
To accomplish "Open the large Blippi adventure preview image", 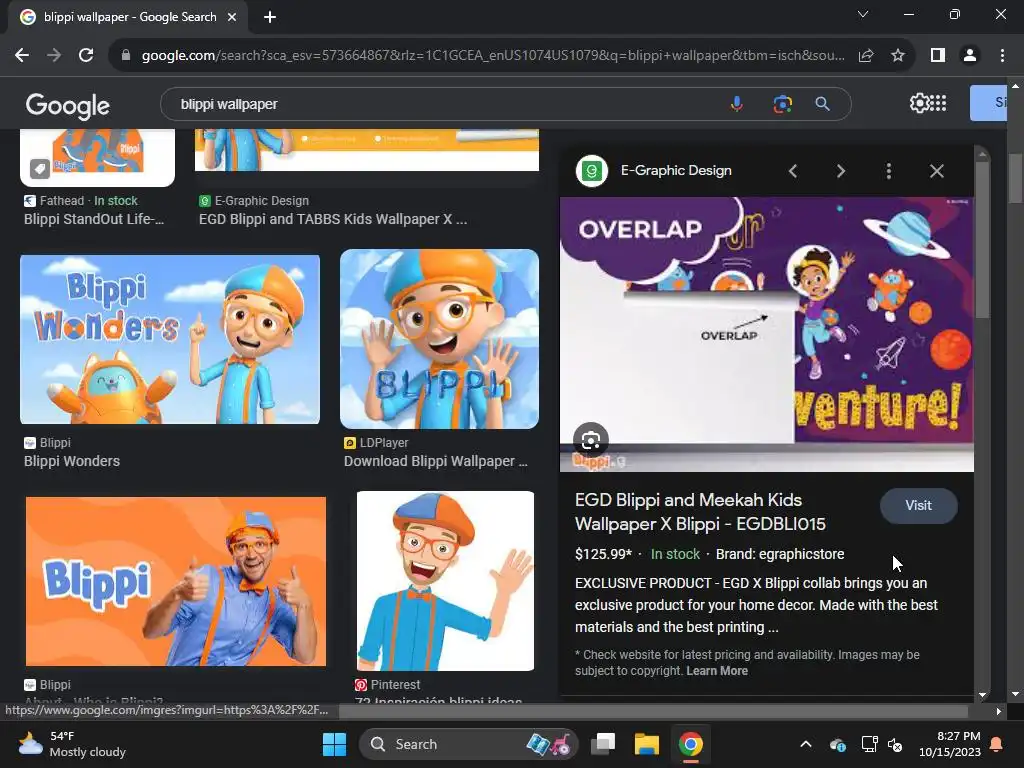I will [767, 334].
